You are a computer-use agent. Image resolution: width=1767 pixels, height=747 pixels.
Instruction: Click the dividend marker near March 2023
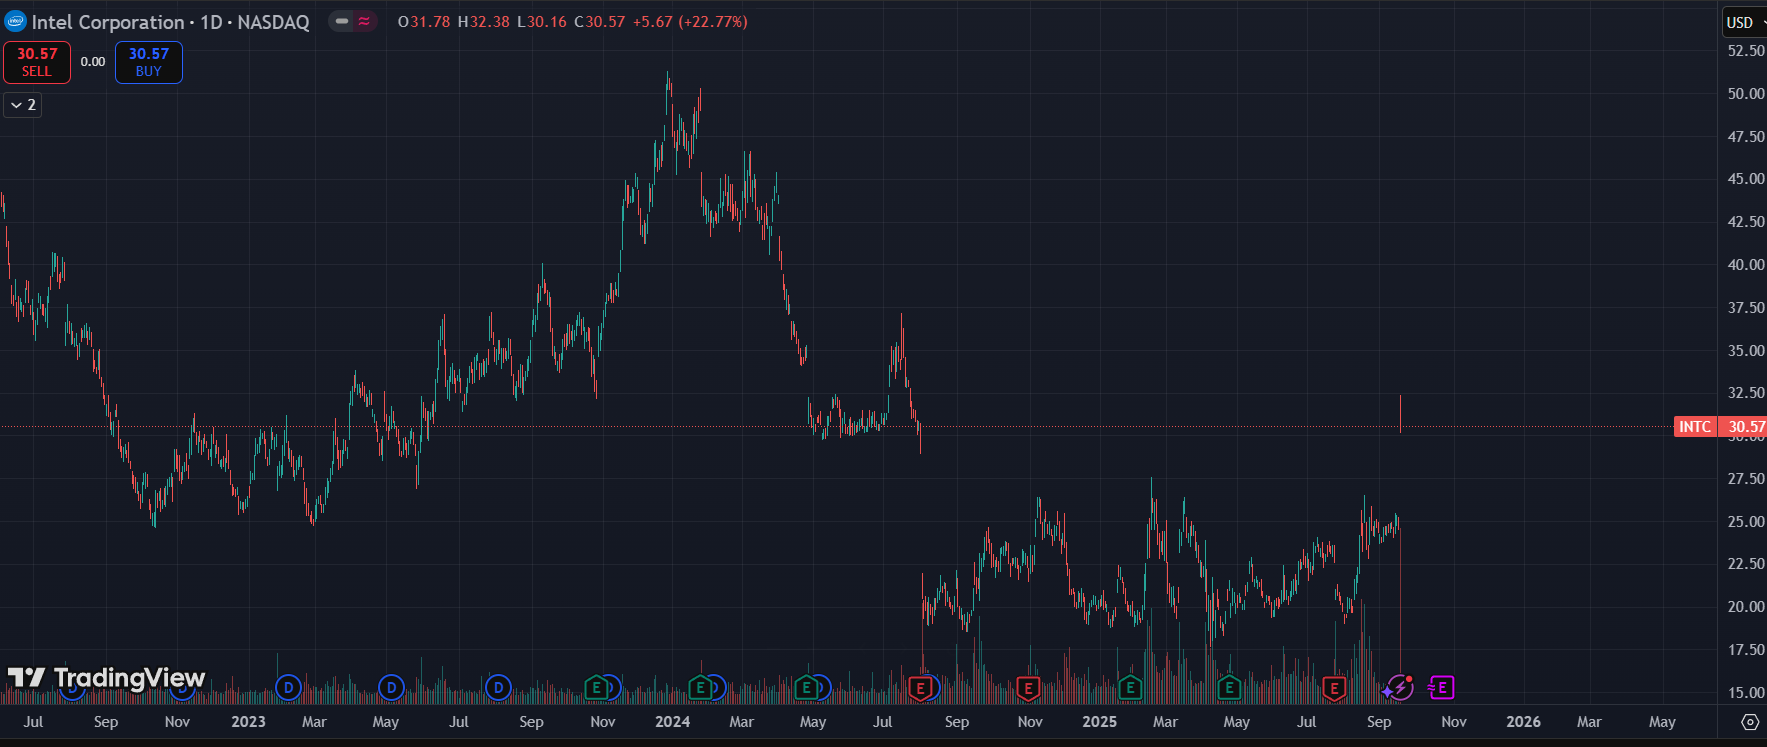click(288, 688)
